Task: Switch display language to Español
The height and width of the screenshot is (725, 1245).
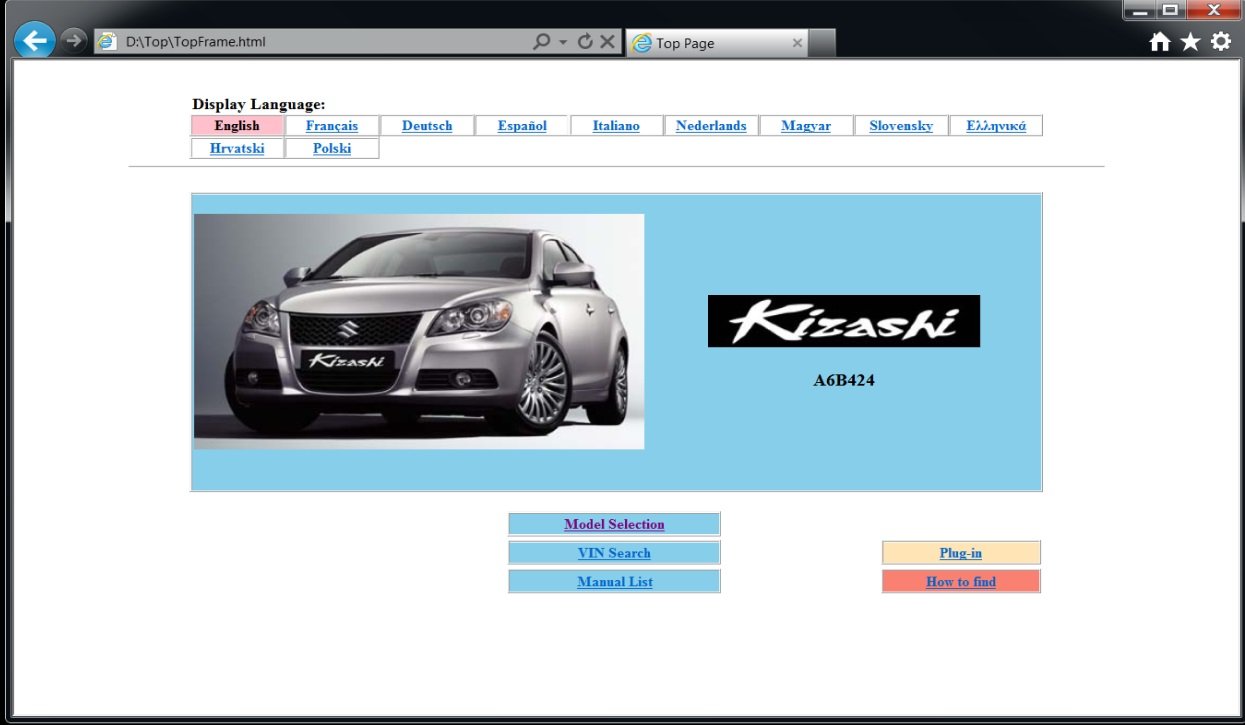Action: point(522,126)
